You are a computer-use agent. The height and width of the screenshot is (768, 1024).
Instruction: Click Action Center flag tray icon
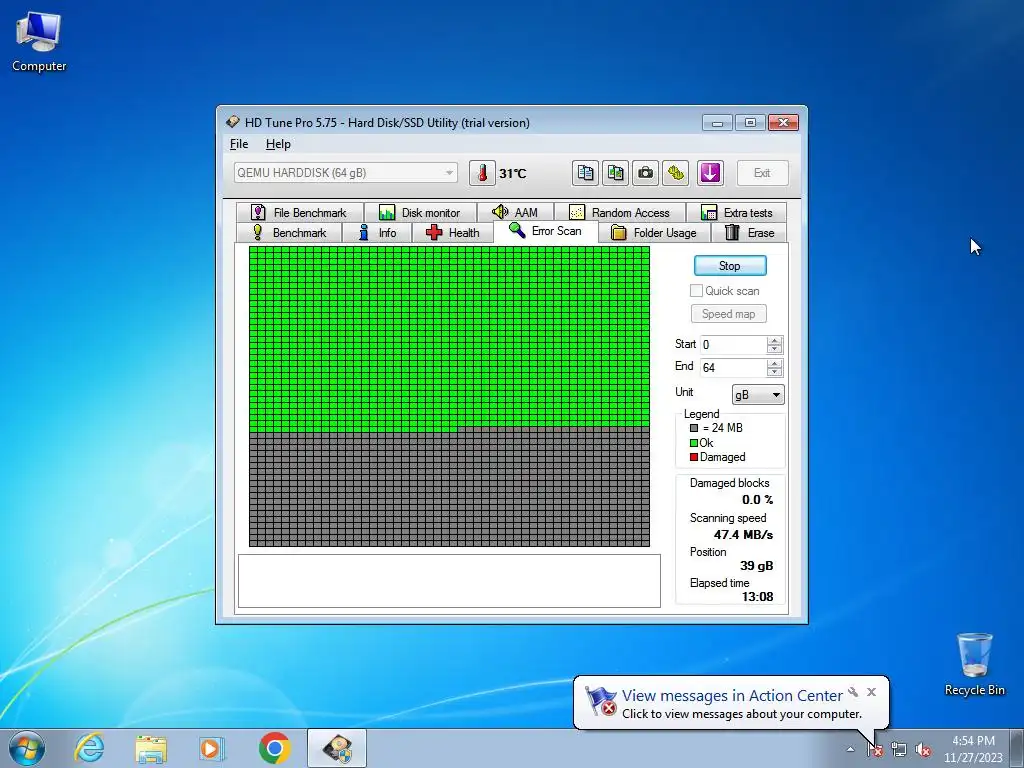(x=875, y=750)
